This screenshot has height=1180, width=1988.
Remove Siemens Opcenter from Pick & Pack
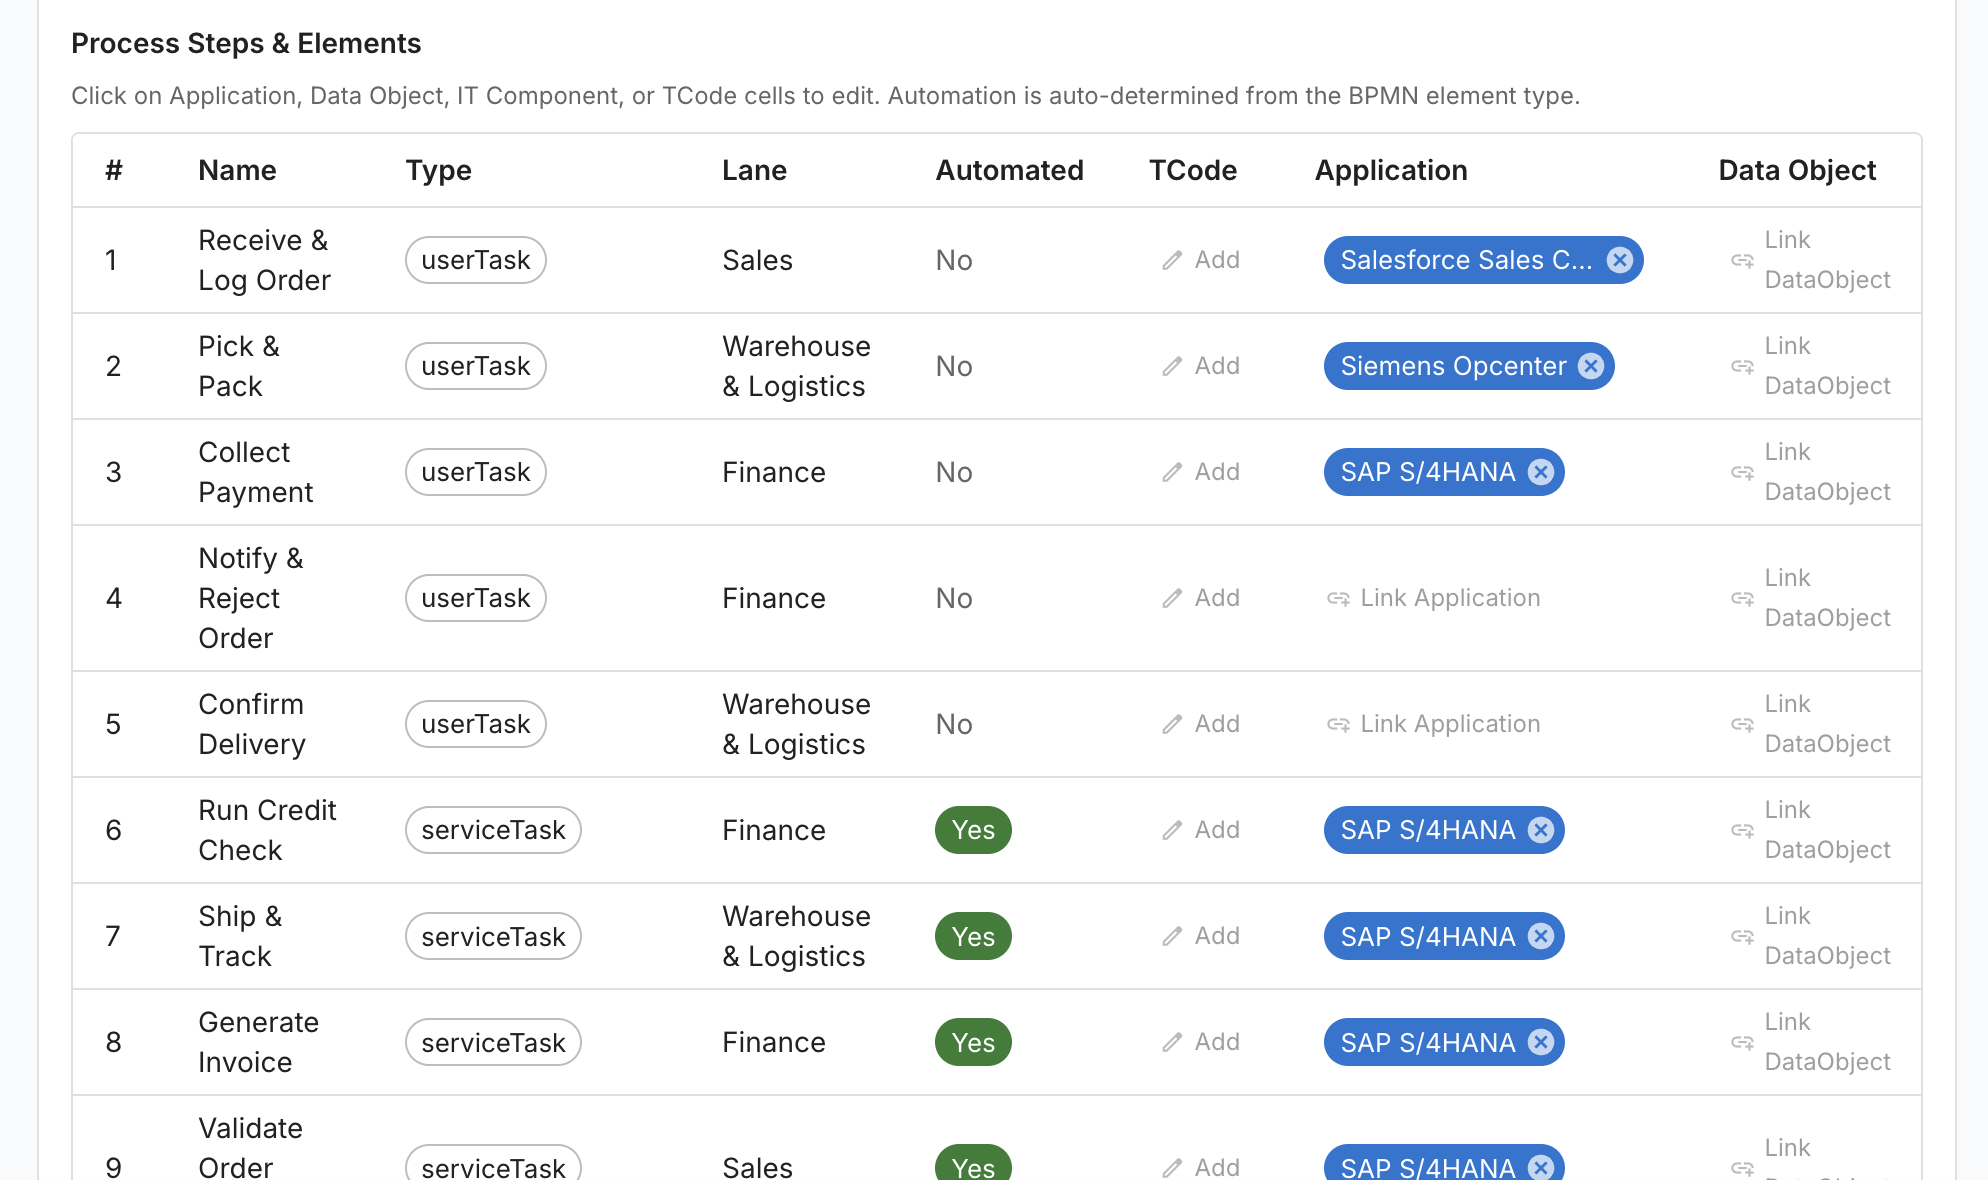(x=1591, y=366)
